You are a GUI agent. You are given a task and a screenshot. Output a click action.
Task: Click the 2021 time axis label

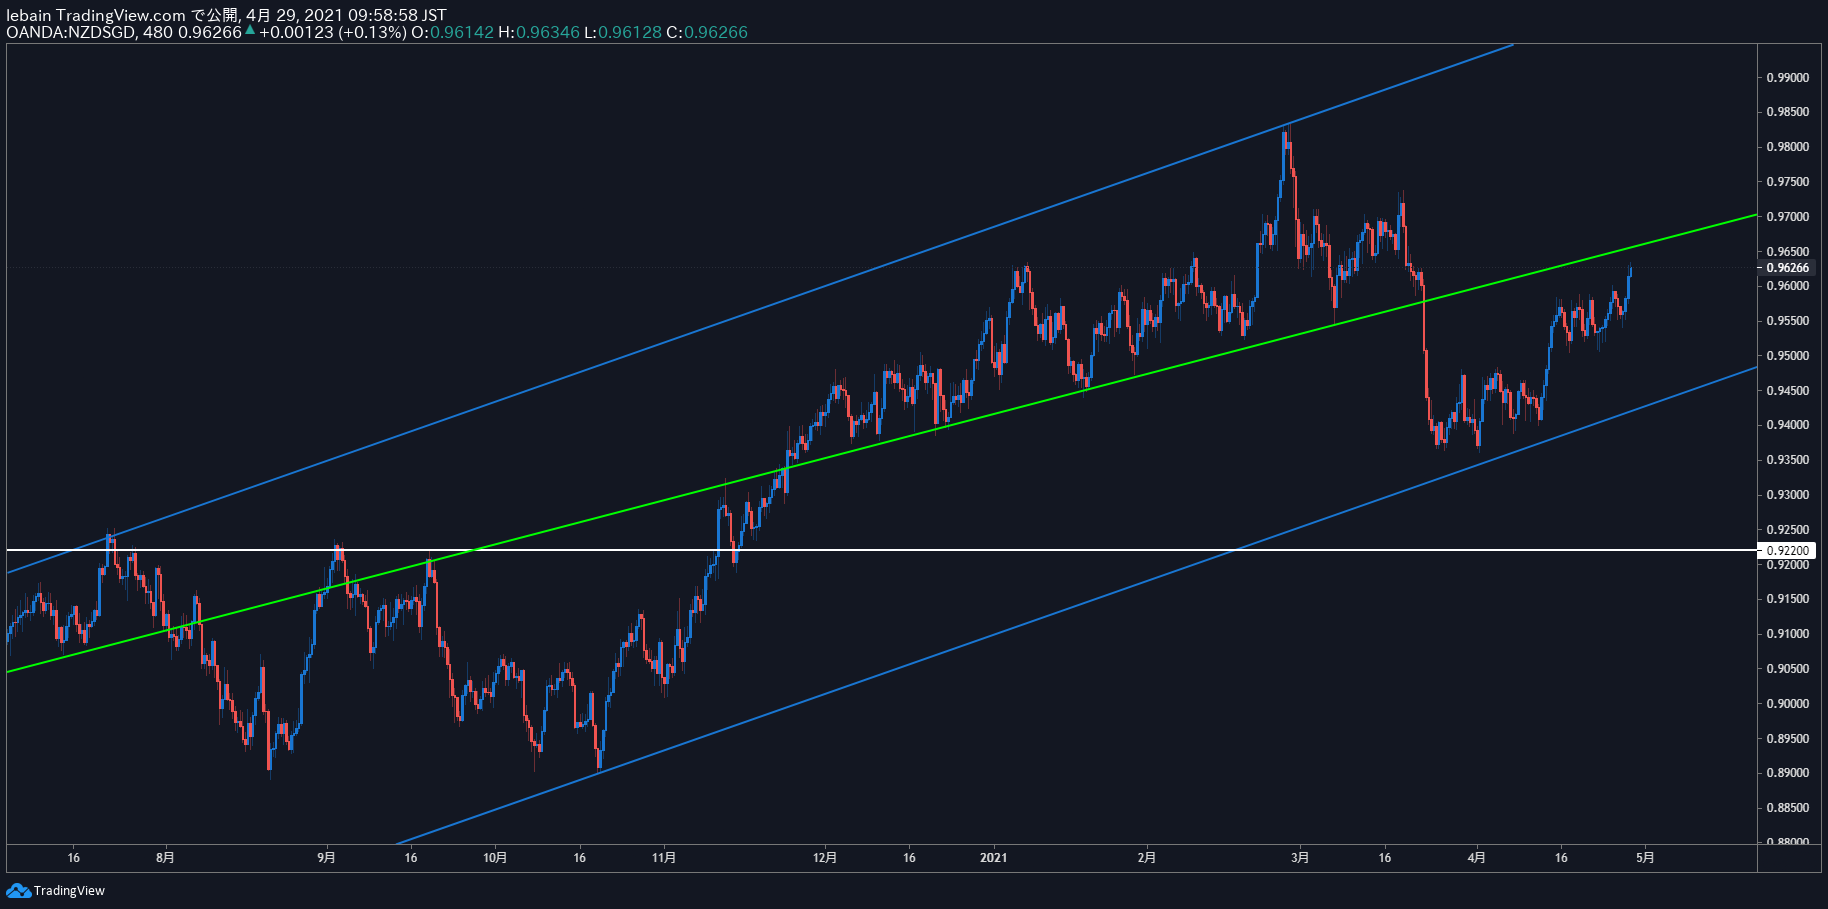tap(994, 857)
